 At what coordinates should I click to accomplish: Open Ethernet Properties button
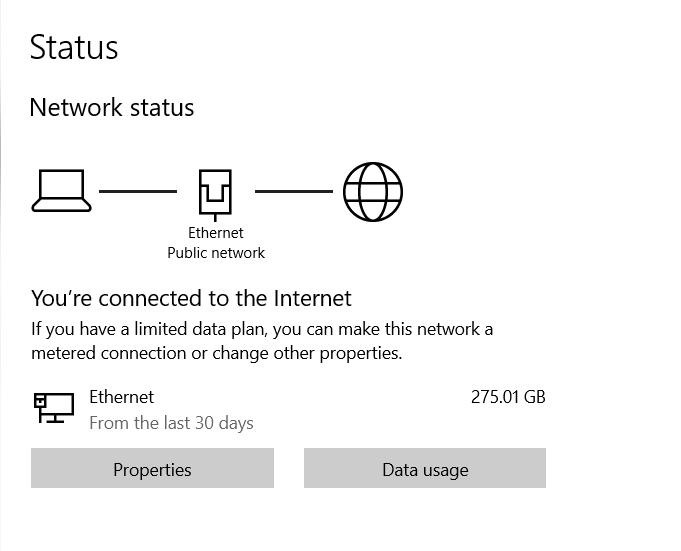pos(152,469)
